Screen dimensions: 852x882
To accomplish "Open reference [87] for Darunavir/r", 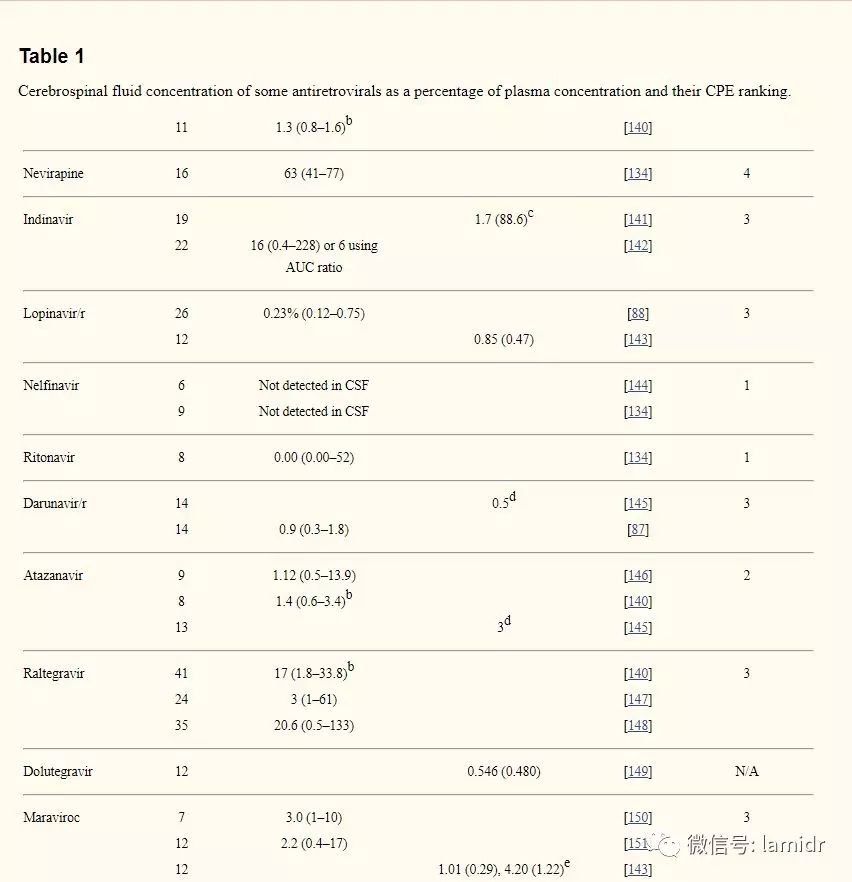I will 638,530.
